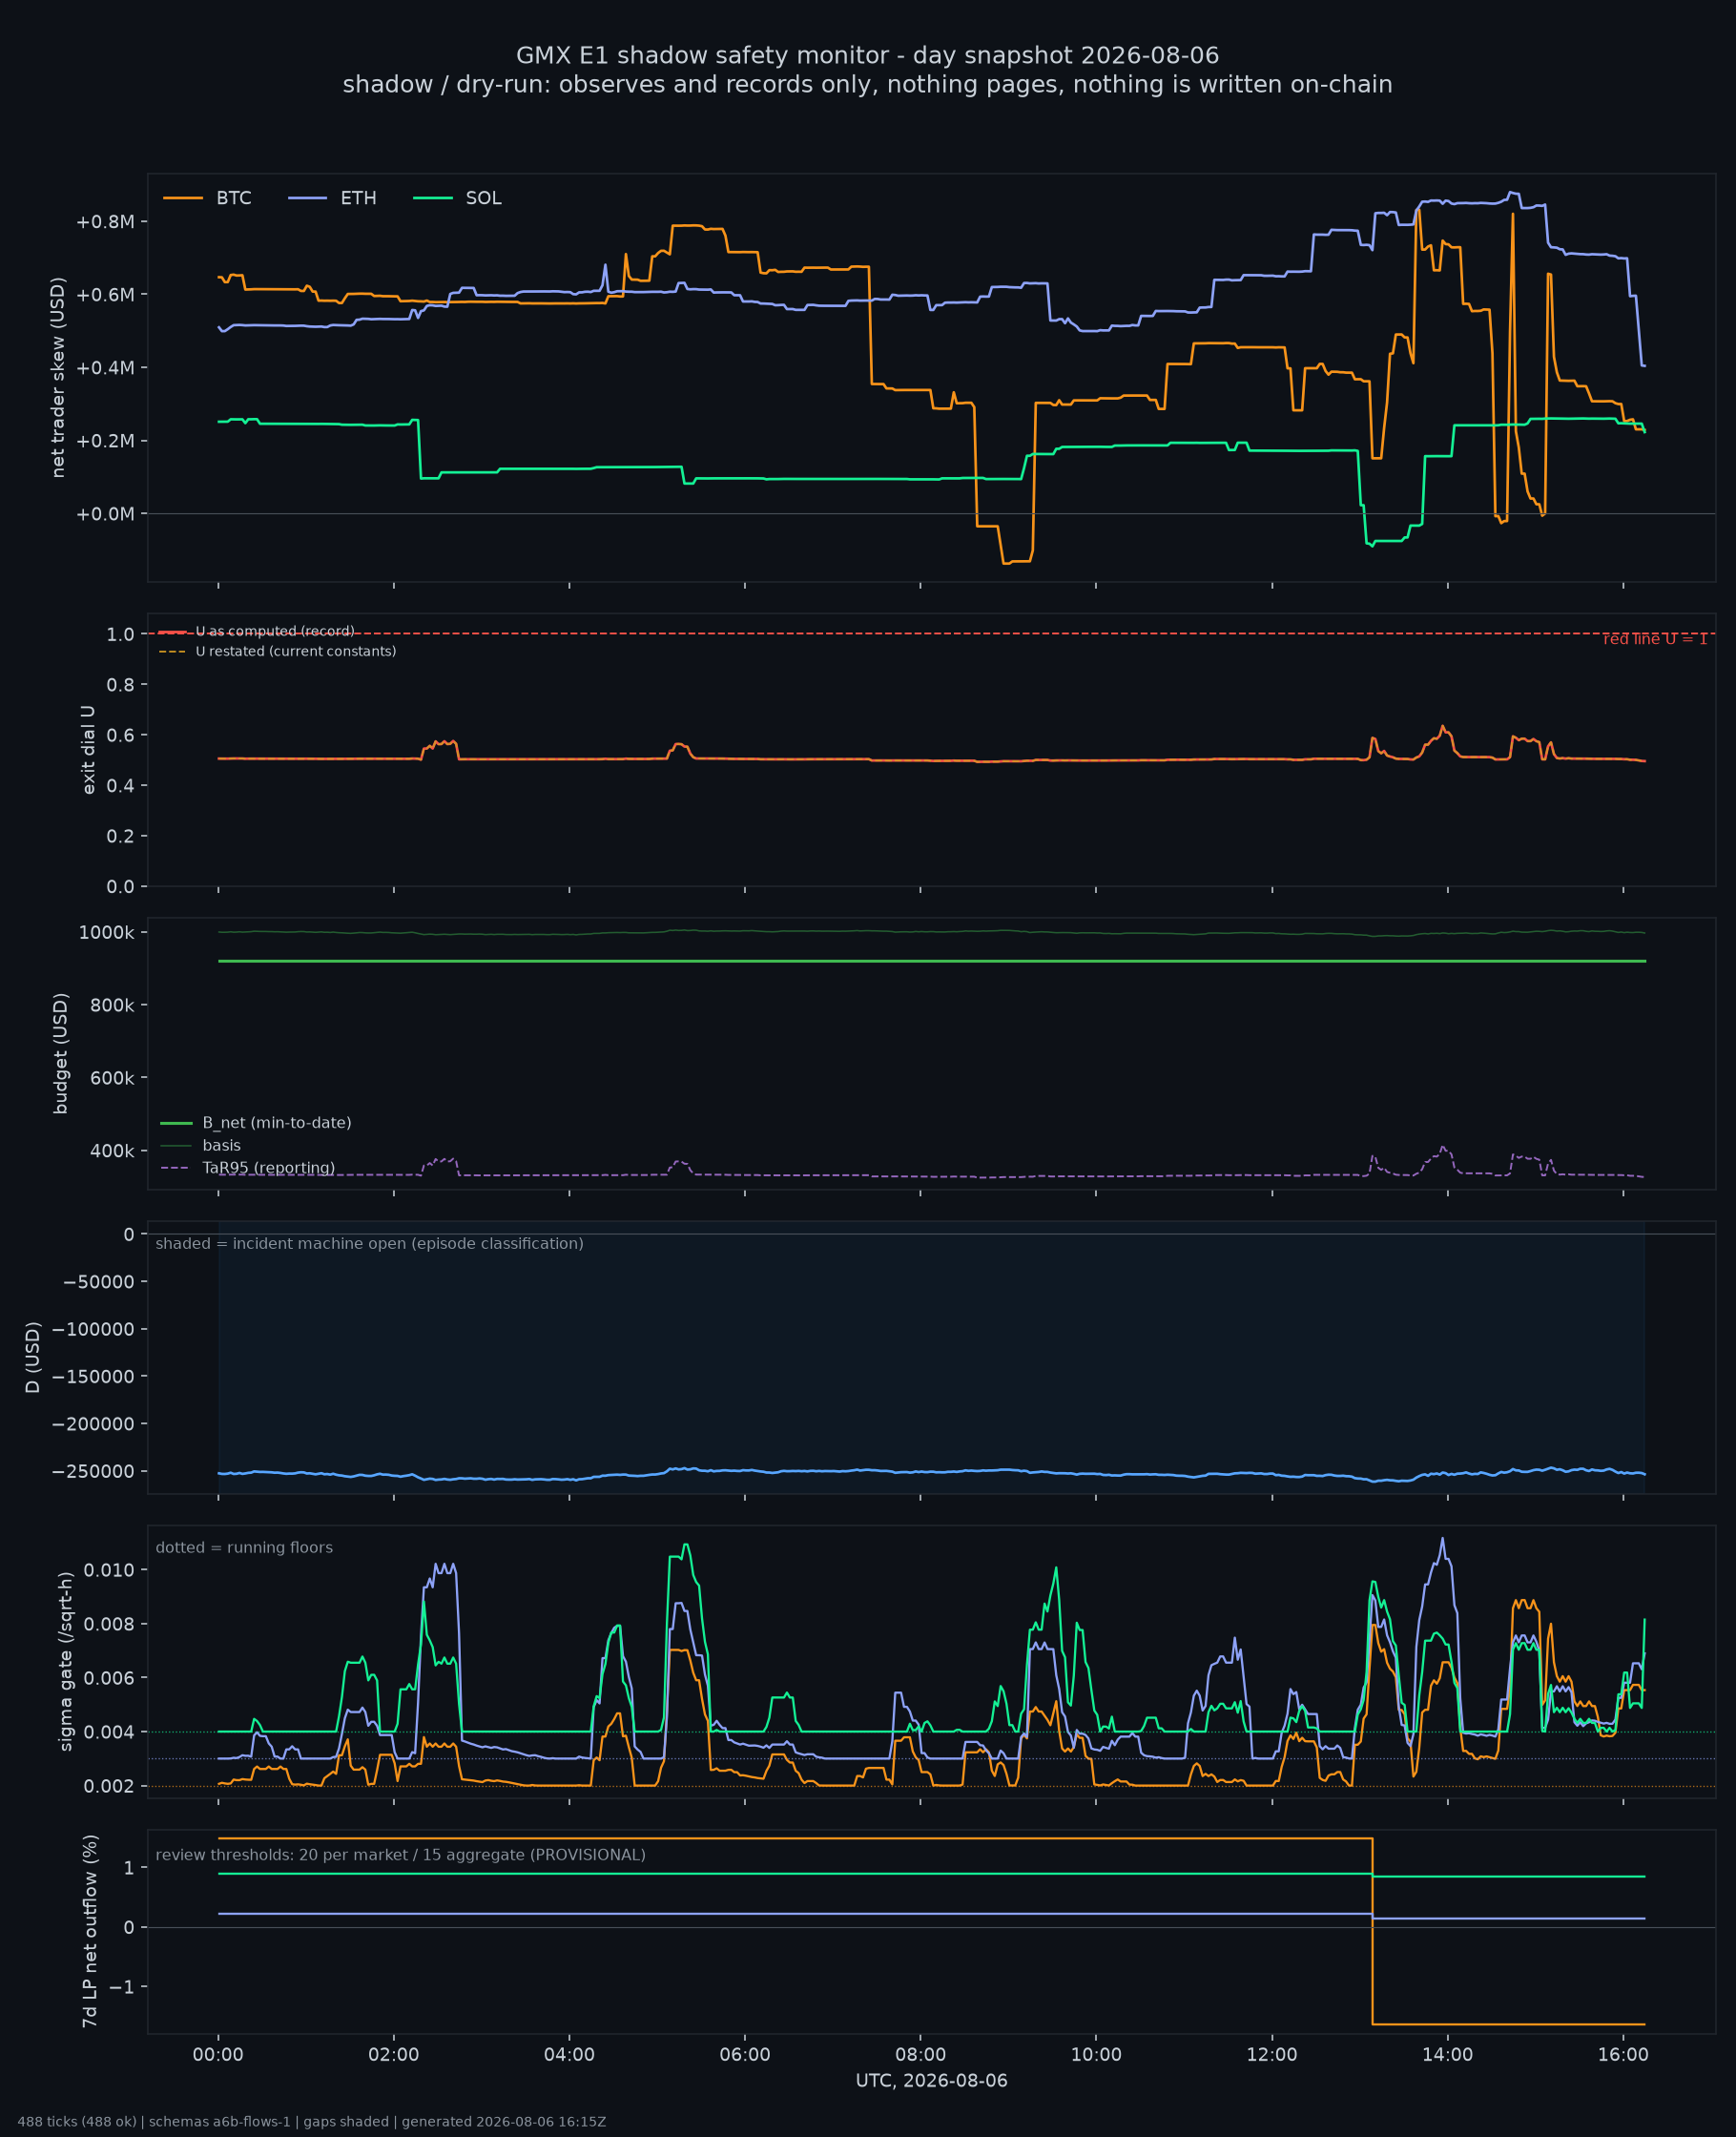Click the 'budget (USD)' axis label
Image resolution: width=1736 pixels, height=2137 pixels.
click(x=60, y=1053)
